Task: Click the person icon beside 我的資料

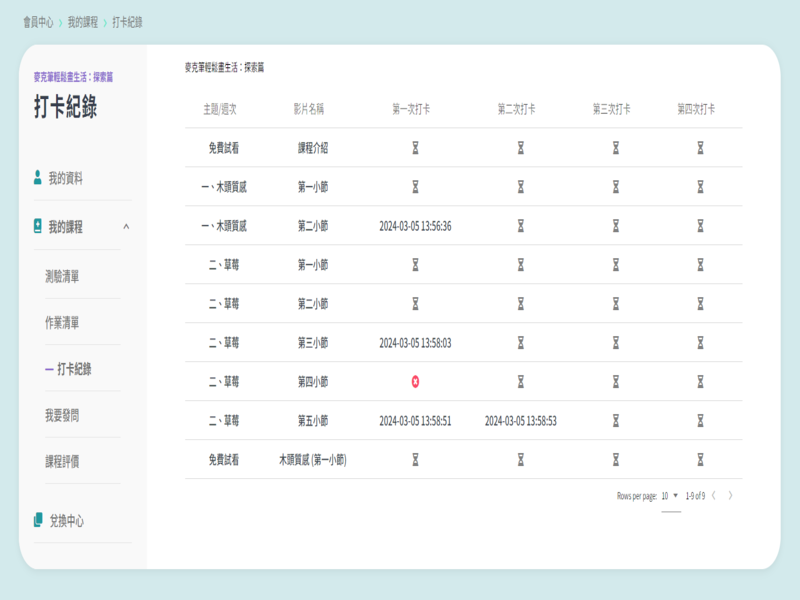Action: tap(38, 178)
